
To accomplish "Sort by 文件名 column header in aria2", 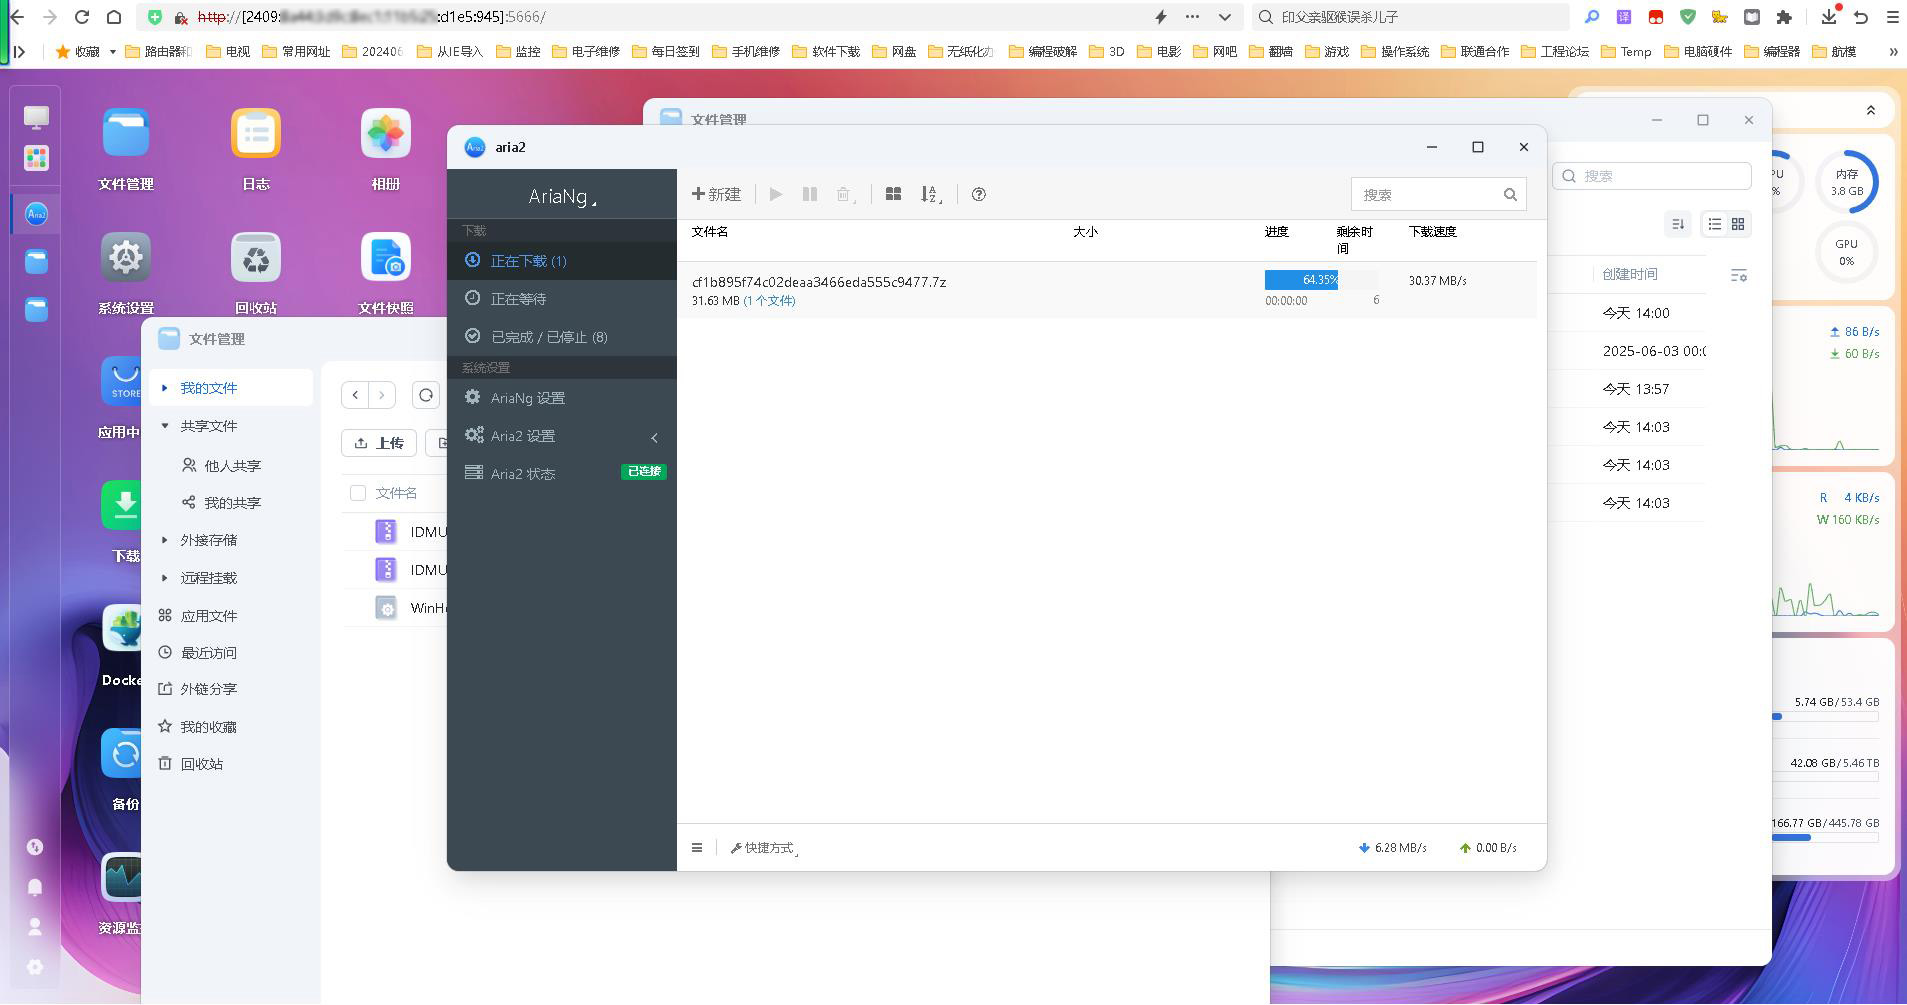I will (710, 232).
